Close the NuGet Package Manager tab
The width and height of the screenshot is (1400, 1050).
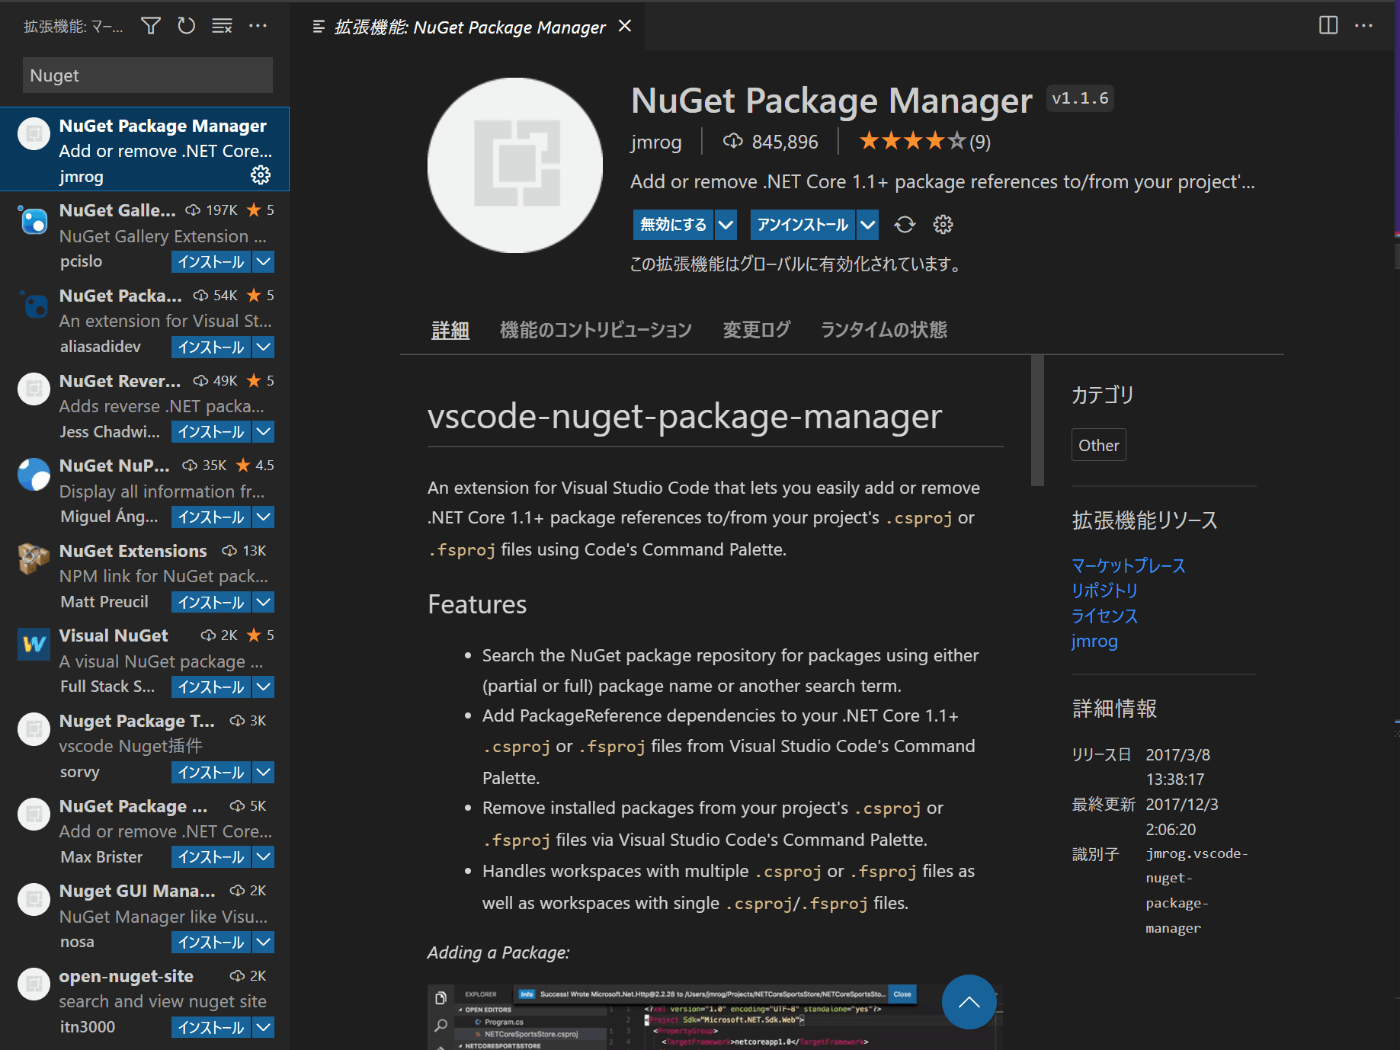pyautogui.click(x=625, y=26)
